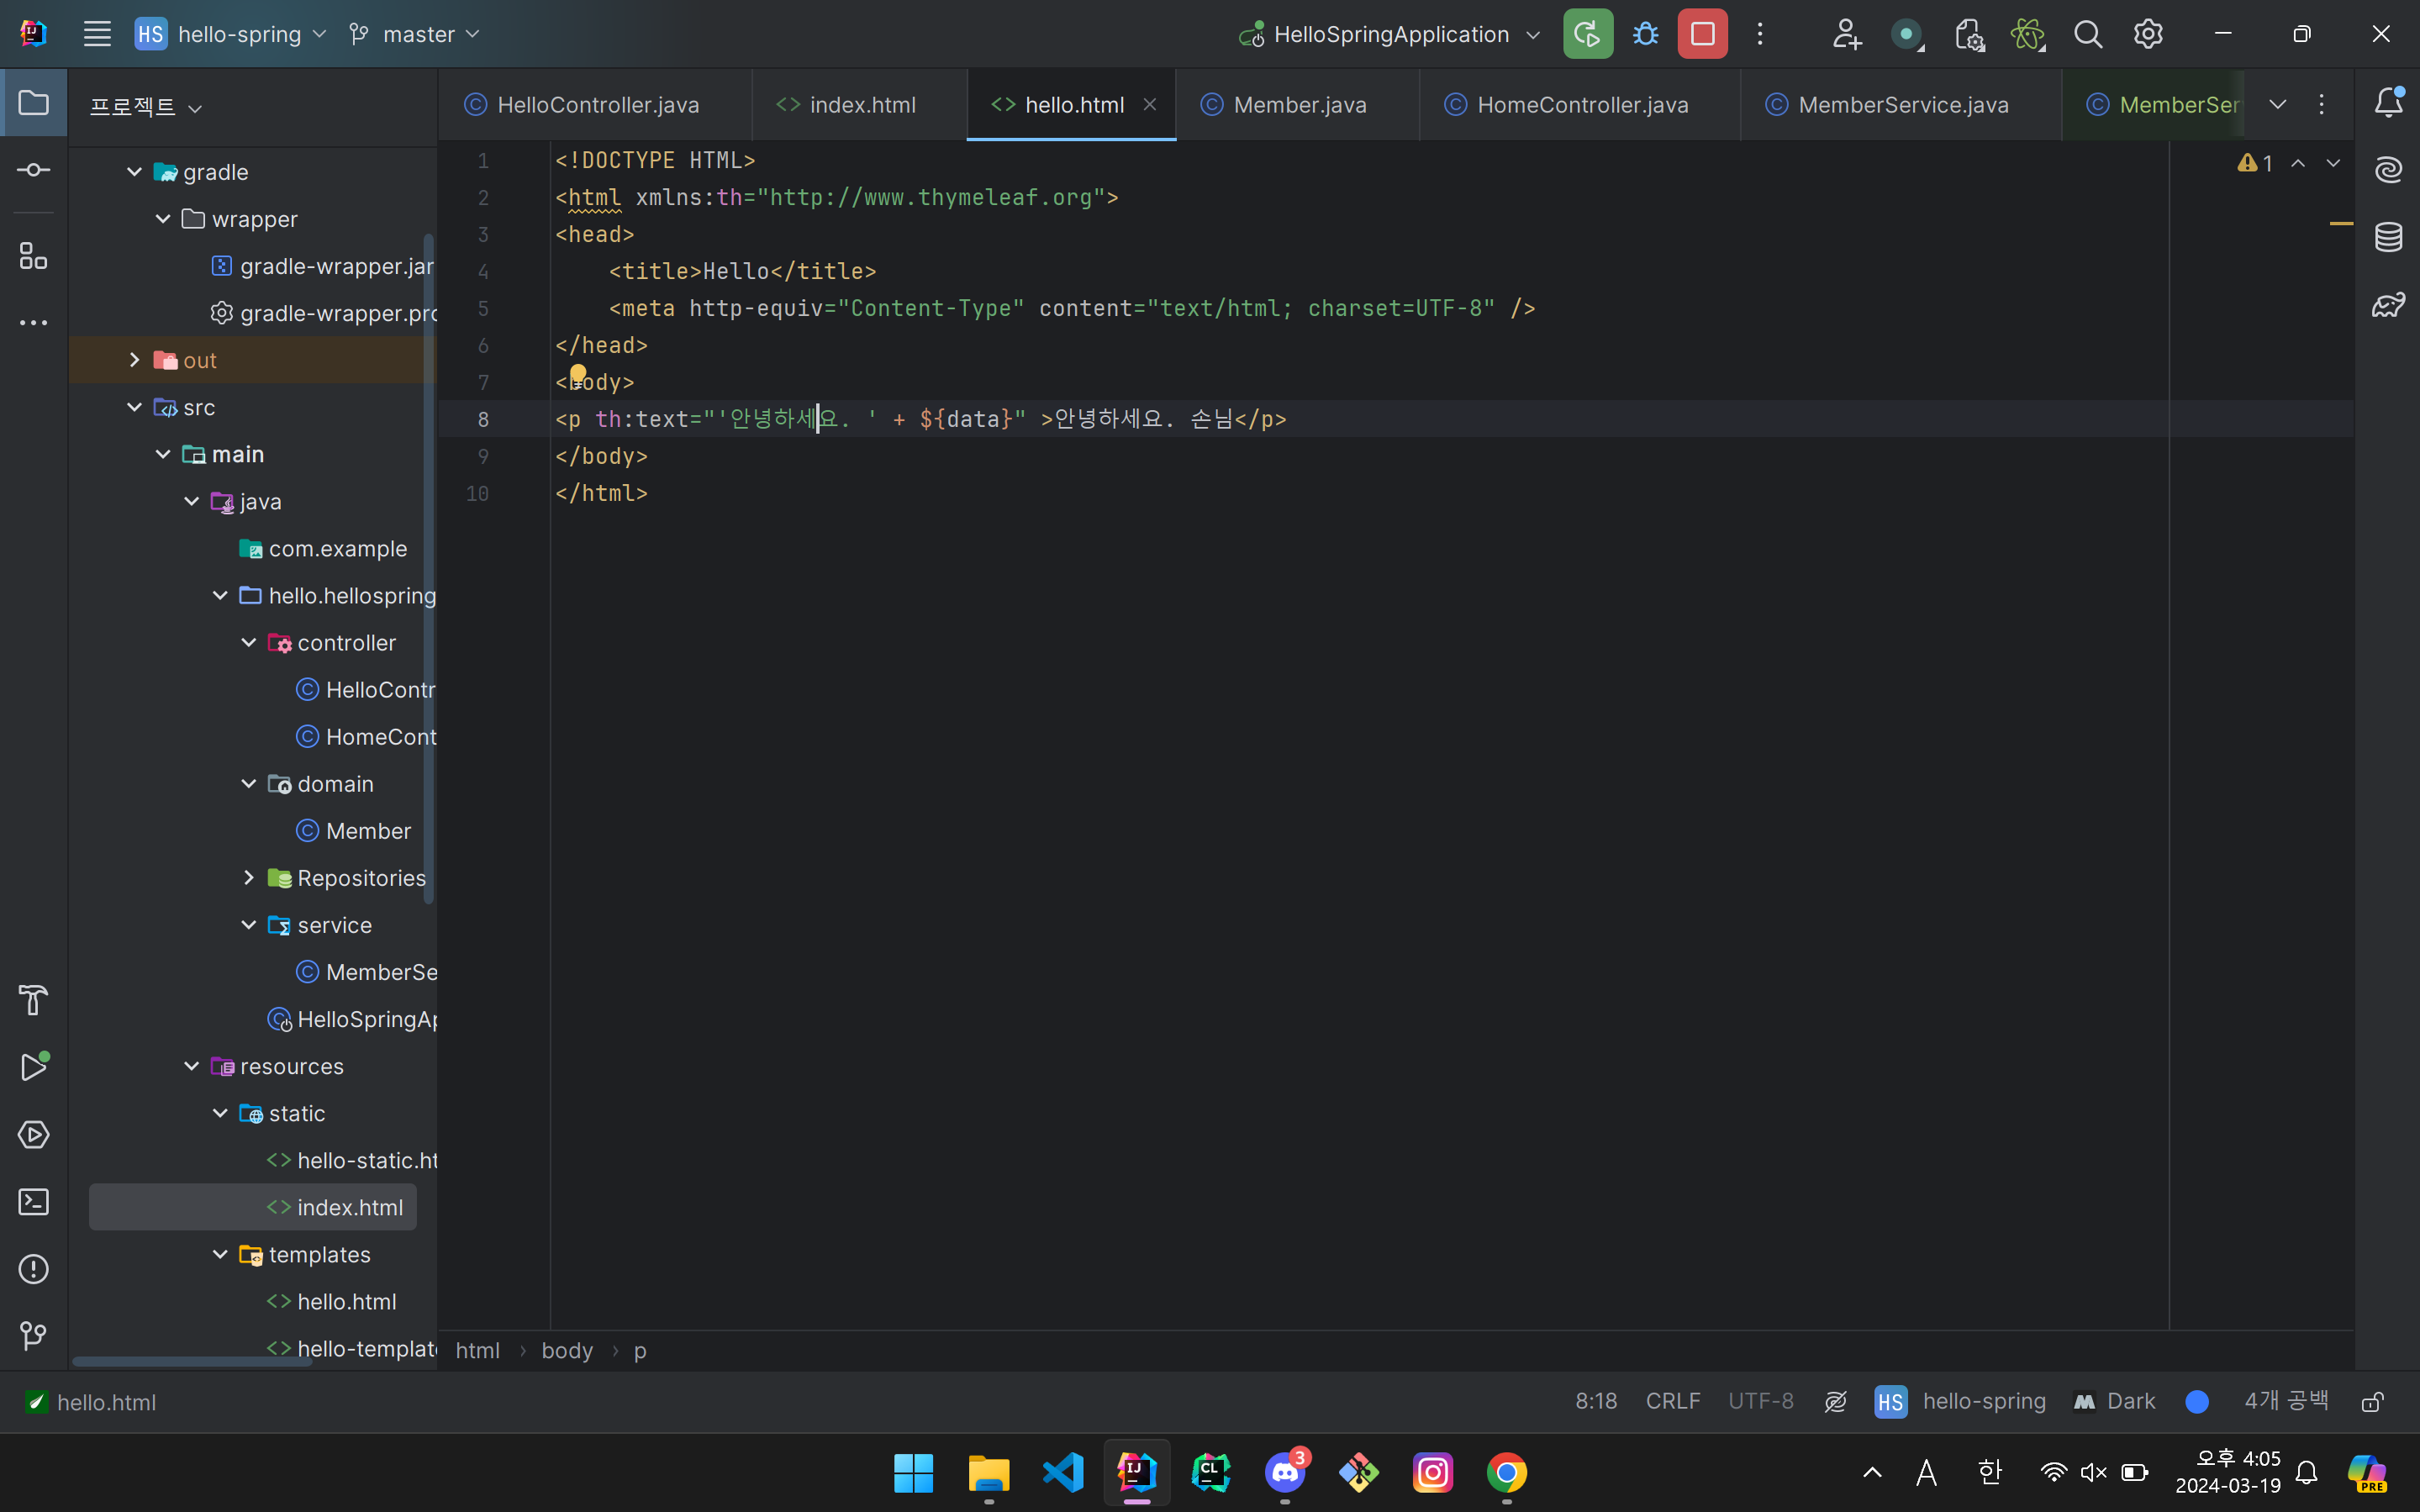This screenshot has height=1512, width=2420.
Task: Go to next highlighted warning arrow
Action: (2333, 163)
